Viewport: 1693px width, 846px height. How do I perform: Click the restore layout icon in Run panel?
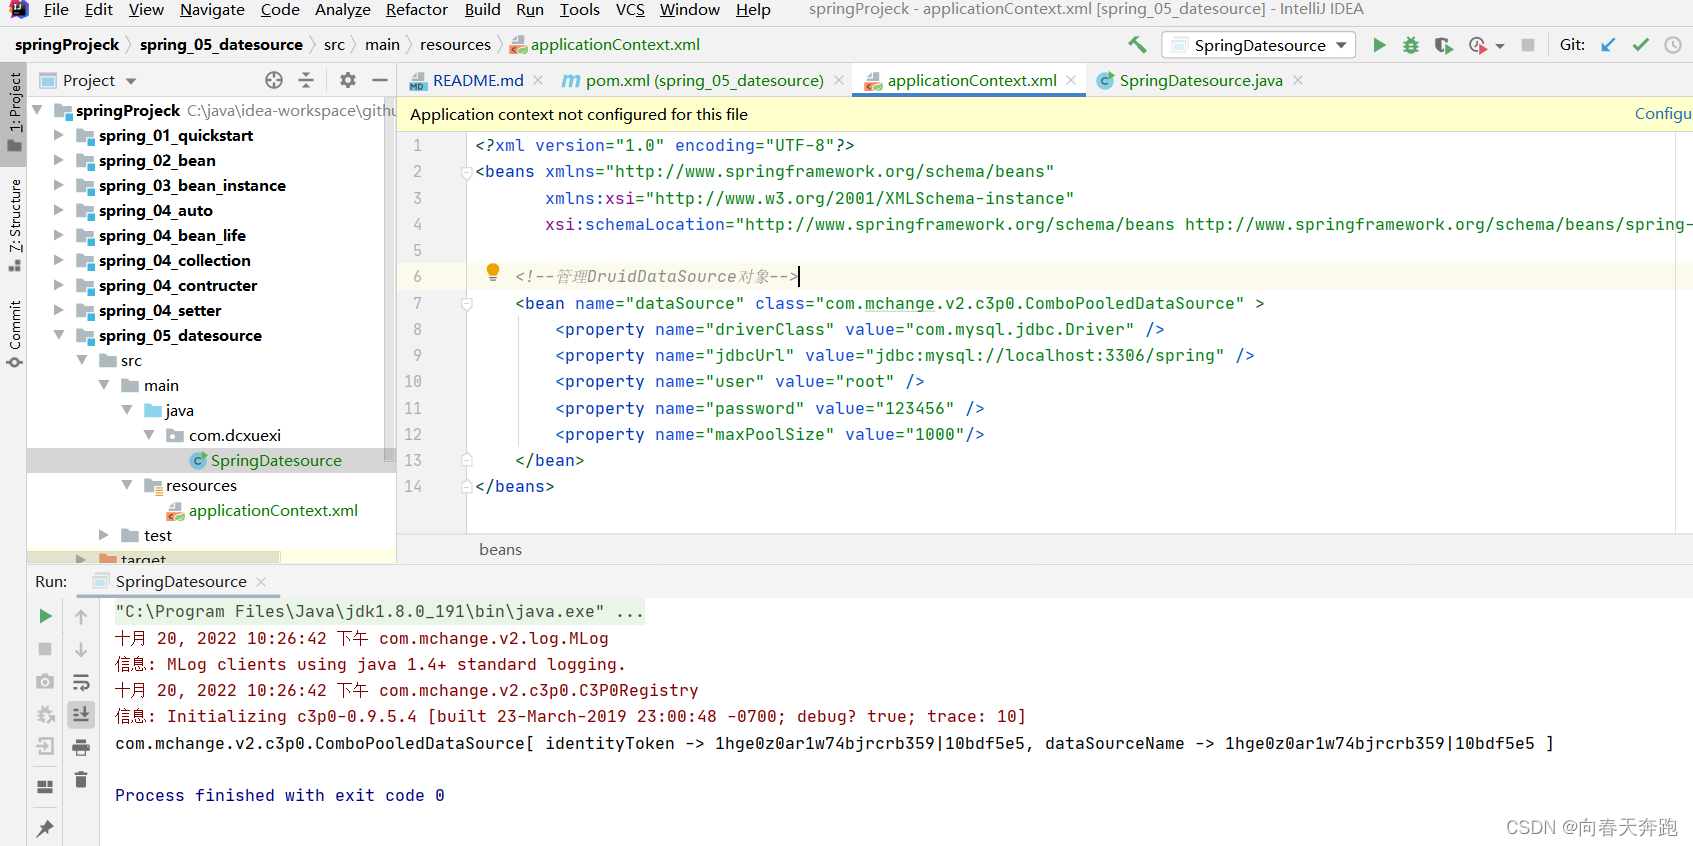45,787
